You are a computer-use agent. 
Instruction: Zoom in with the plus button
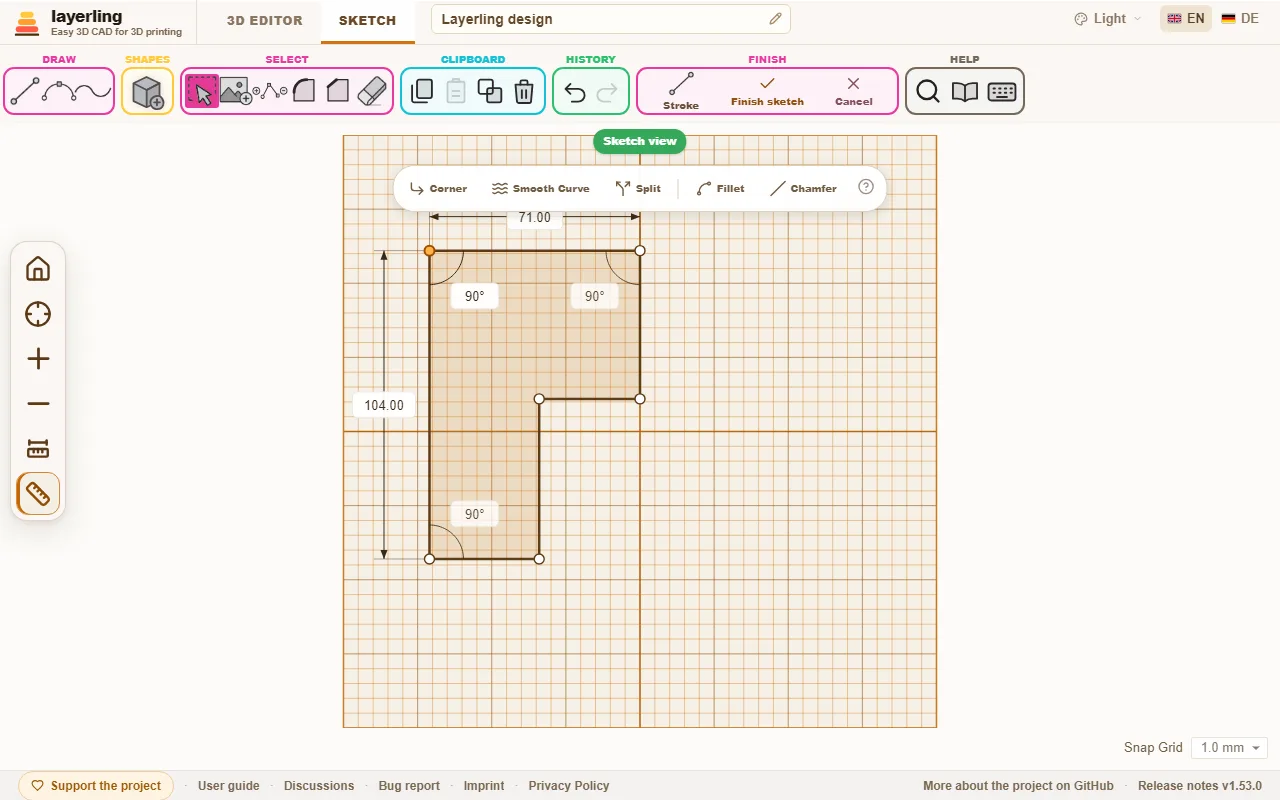(38, 359)
